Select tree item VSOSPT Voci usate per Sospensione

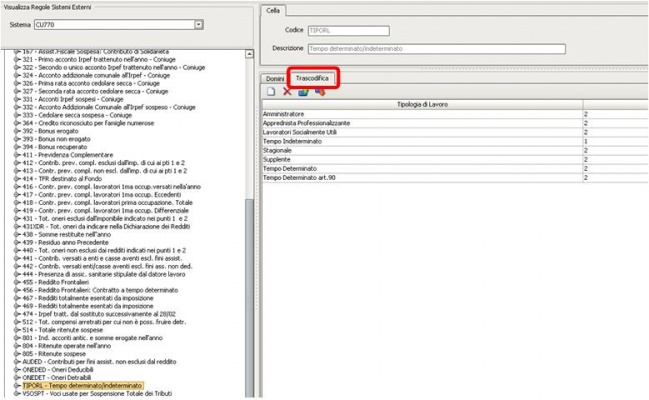(x=97, y=393)
